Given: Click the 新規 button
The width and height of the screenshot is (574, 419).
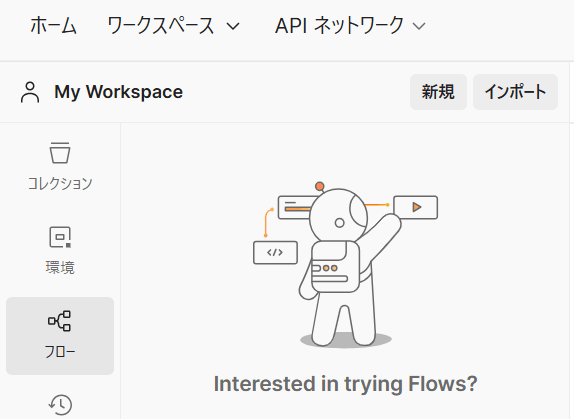Looking at the screenshot, I should click(x=438, y=92).
